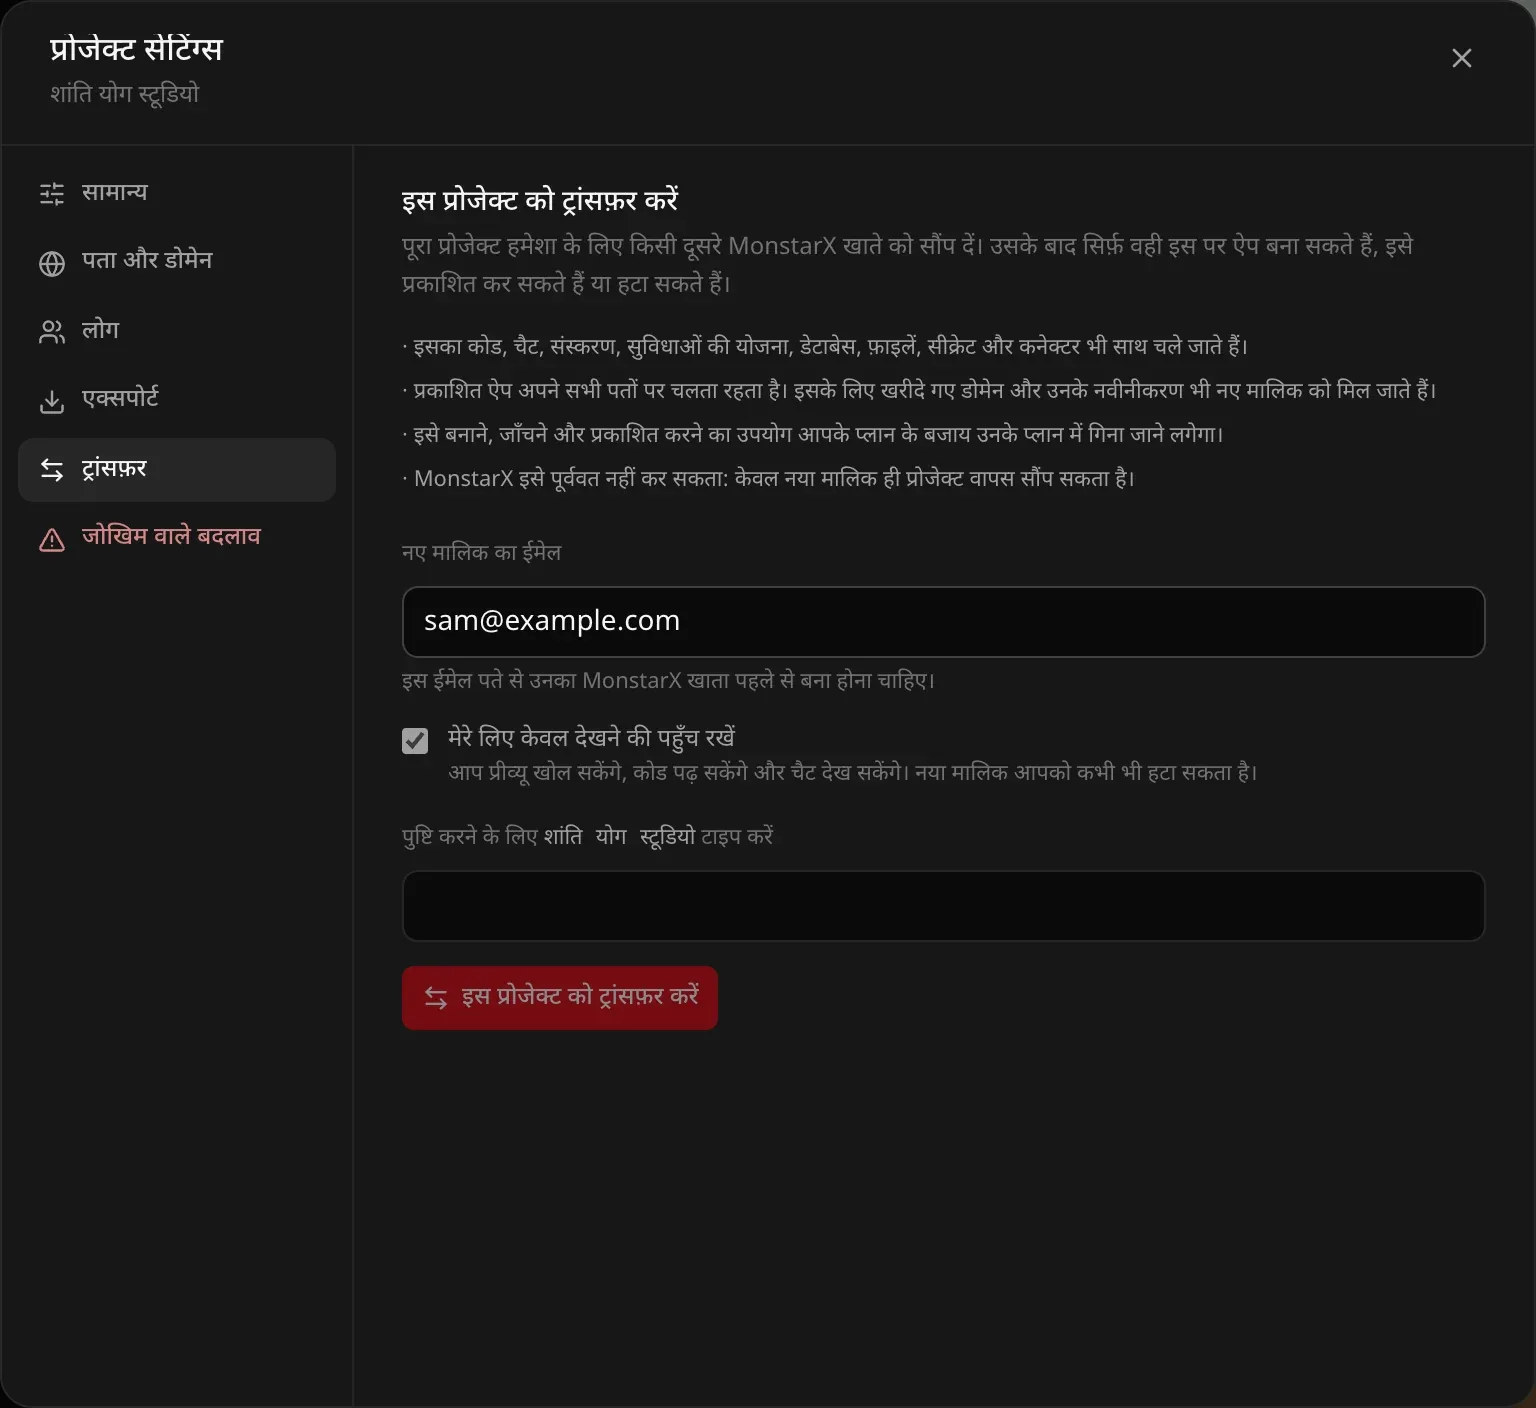The width and height of the screenshot is (1536, 1408).
Task: Click the शांति योग स्टूडियो subtitle in header
Action: [125, 94]
